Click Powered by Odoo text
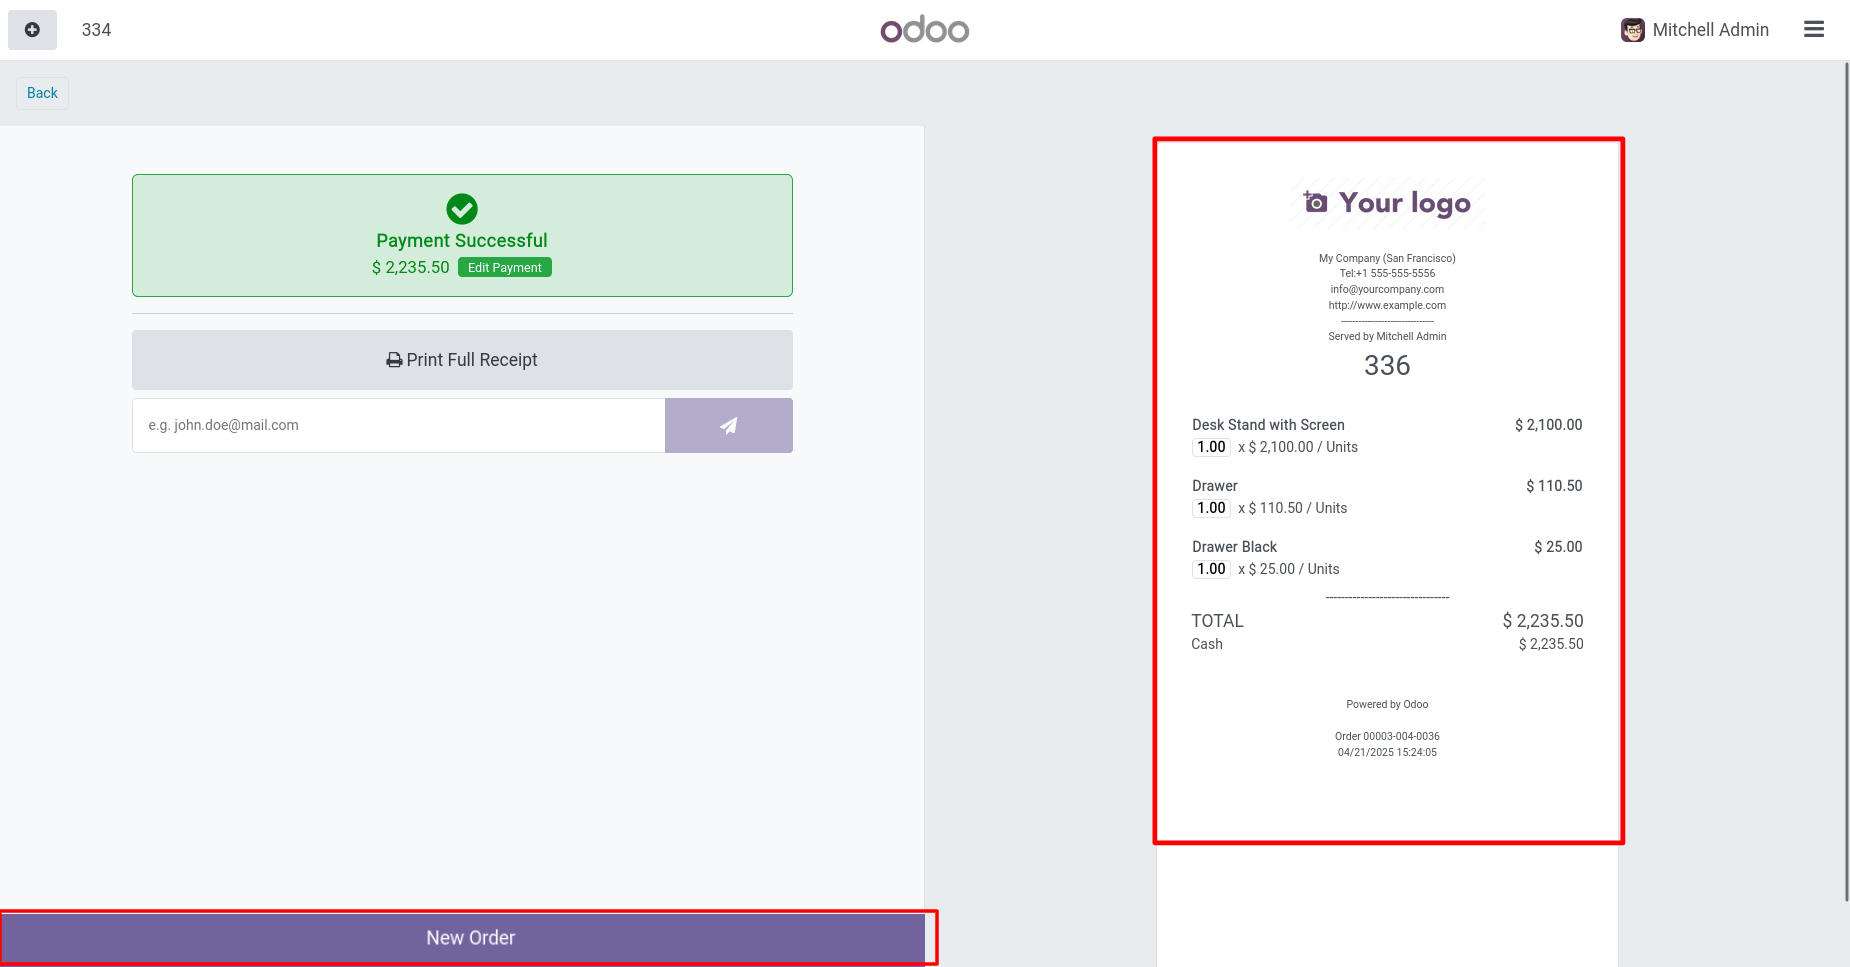The width and height of the screenshot is (1850, 967). tap(1387, 704)
